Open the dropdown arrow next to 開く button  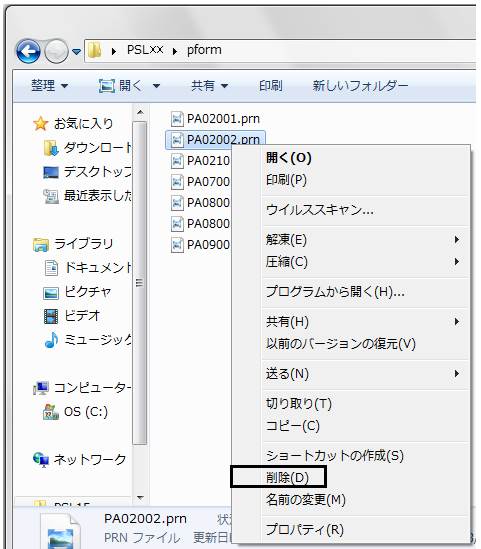click(156, 86)
